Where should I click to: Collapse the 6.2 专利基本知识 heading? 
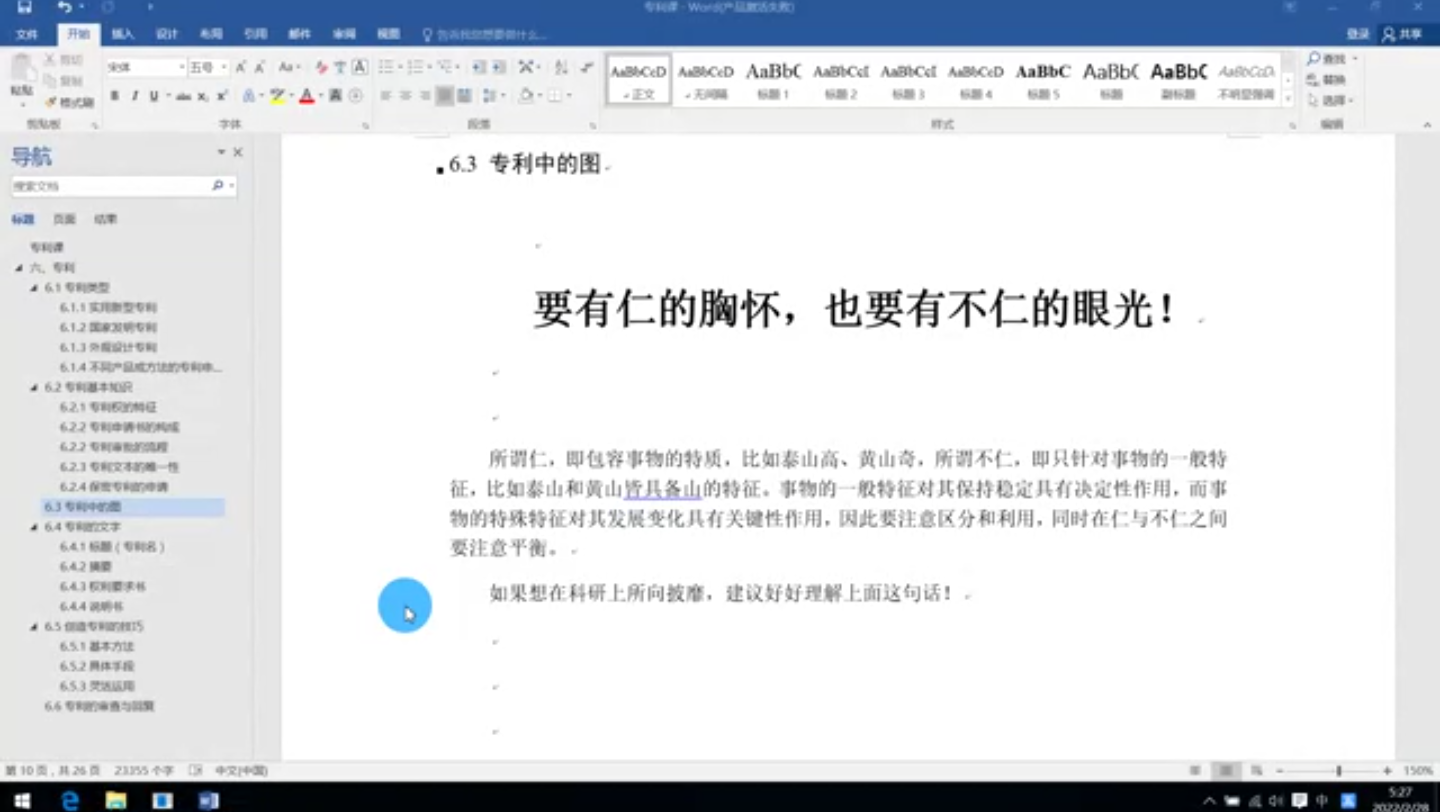(34, 387)
